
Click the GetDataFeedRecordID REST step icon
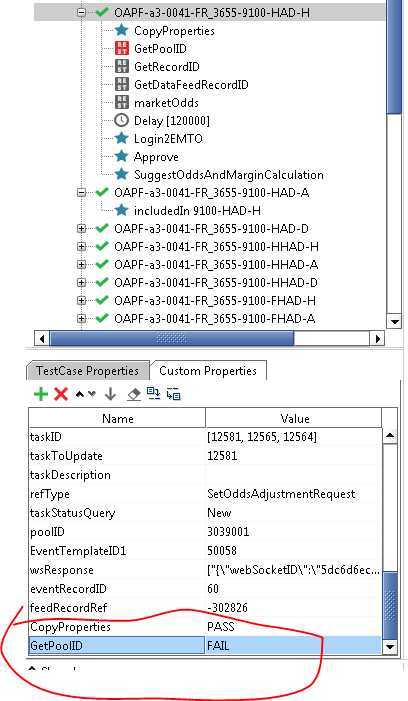coord(122,84)
